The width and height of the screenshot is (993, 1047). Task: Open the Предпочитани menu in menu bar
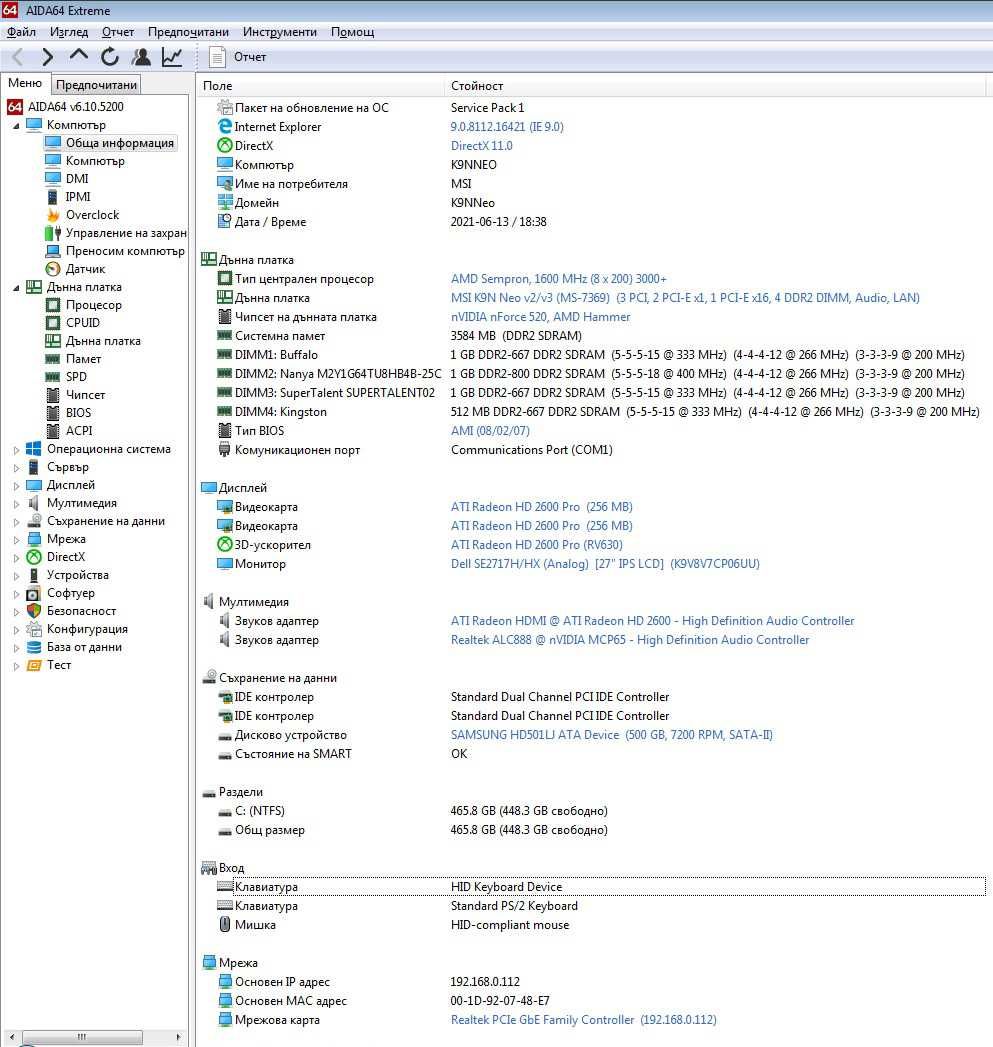(188, 32)
